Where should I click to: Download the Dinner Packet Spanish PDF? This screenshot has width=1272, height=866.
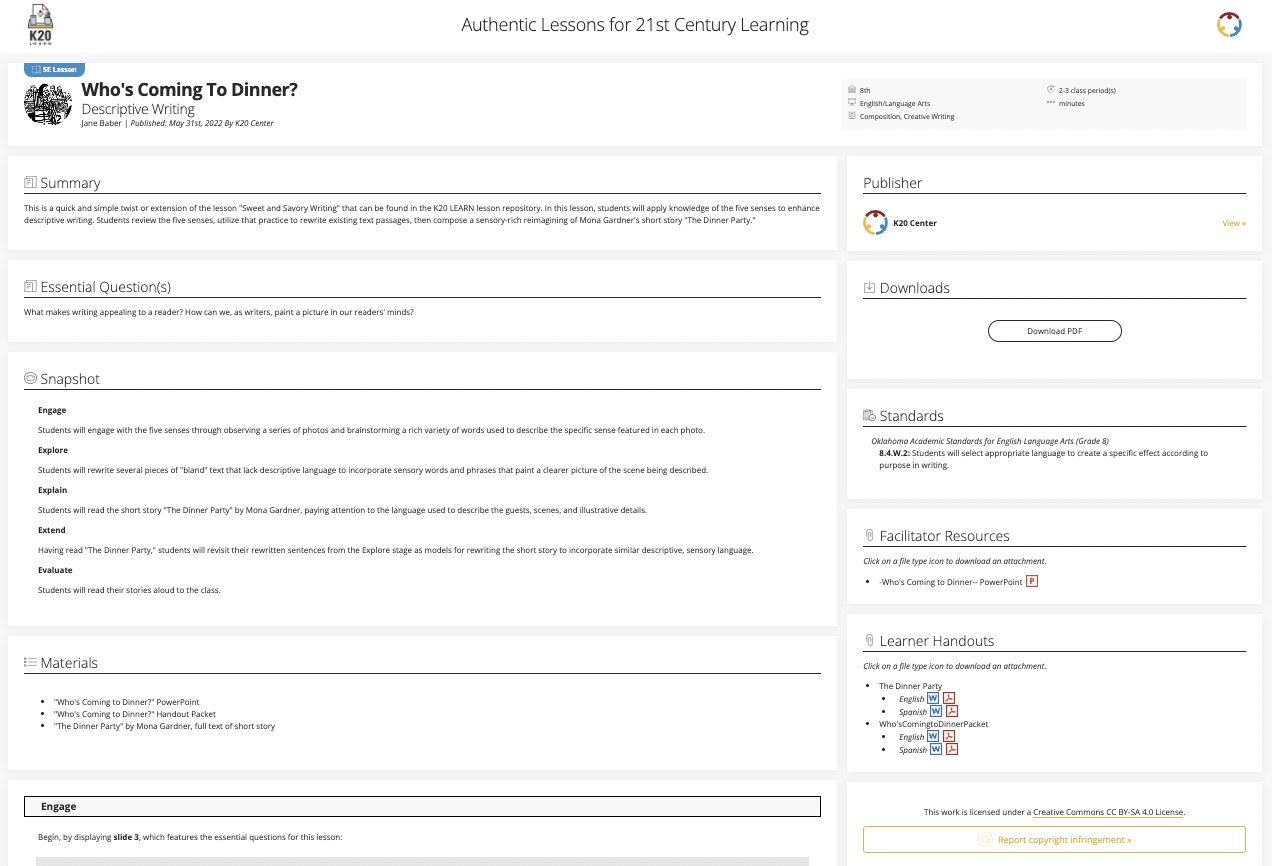(x=952, y=749)
